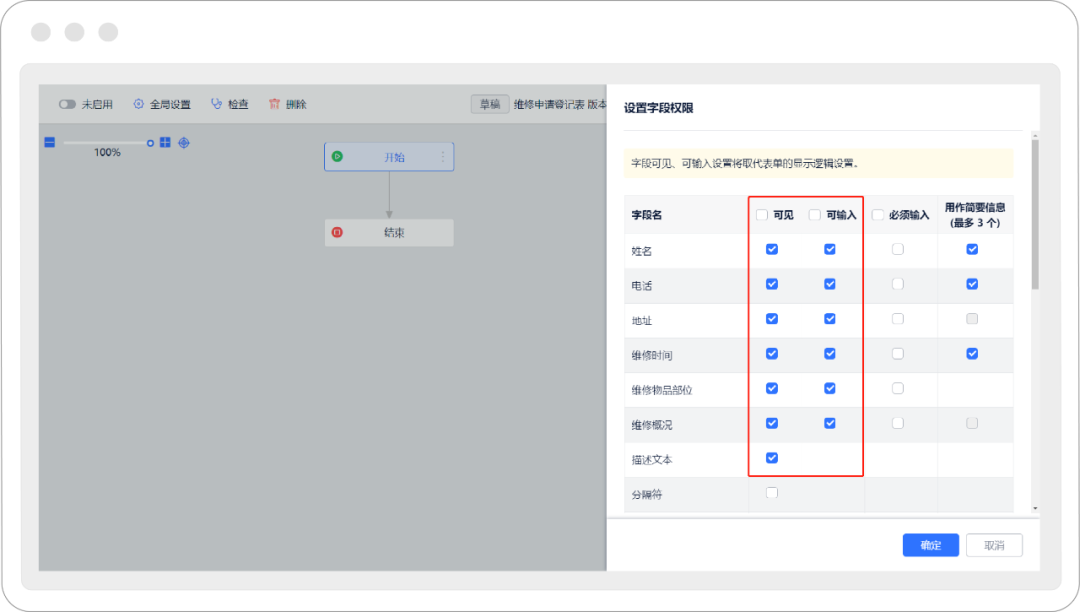Screen dimensions: 1080x612
Task: Click the zoom in plus icon
Action: (x=166, y=143)
